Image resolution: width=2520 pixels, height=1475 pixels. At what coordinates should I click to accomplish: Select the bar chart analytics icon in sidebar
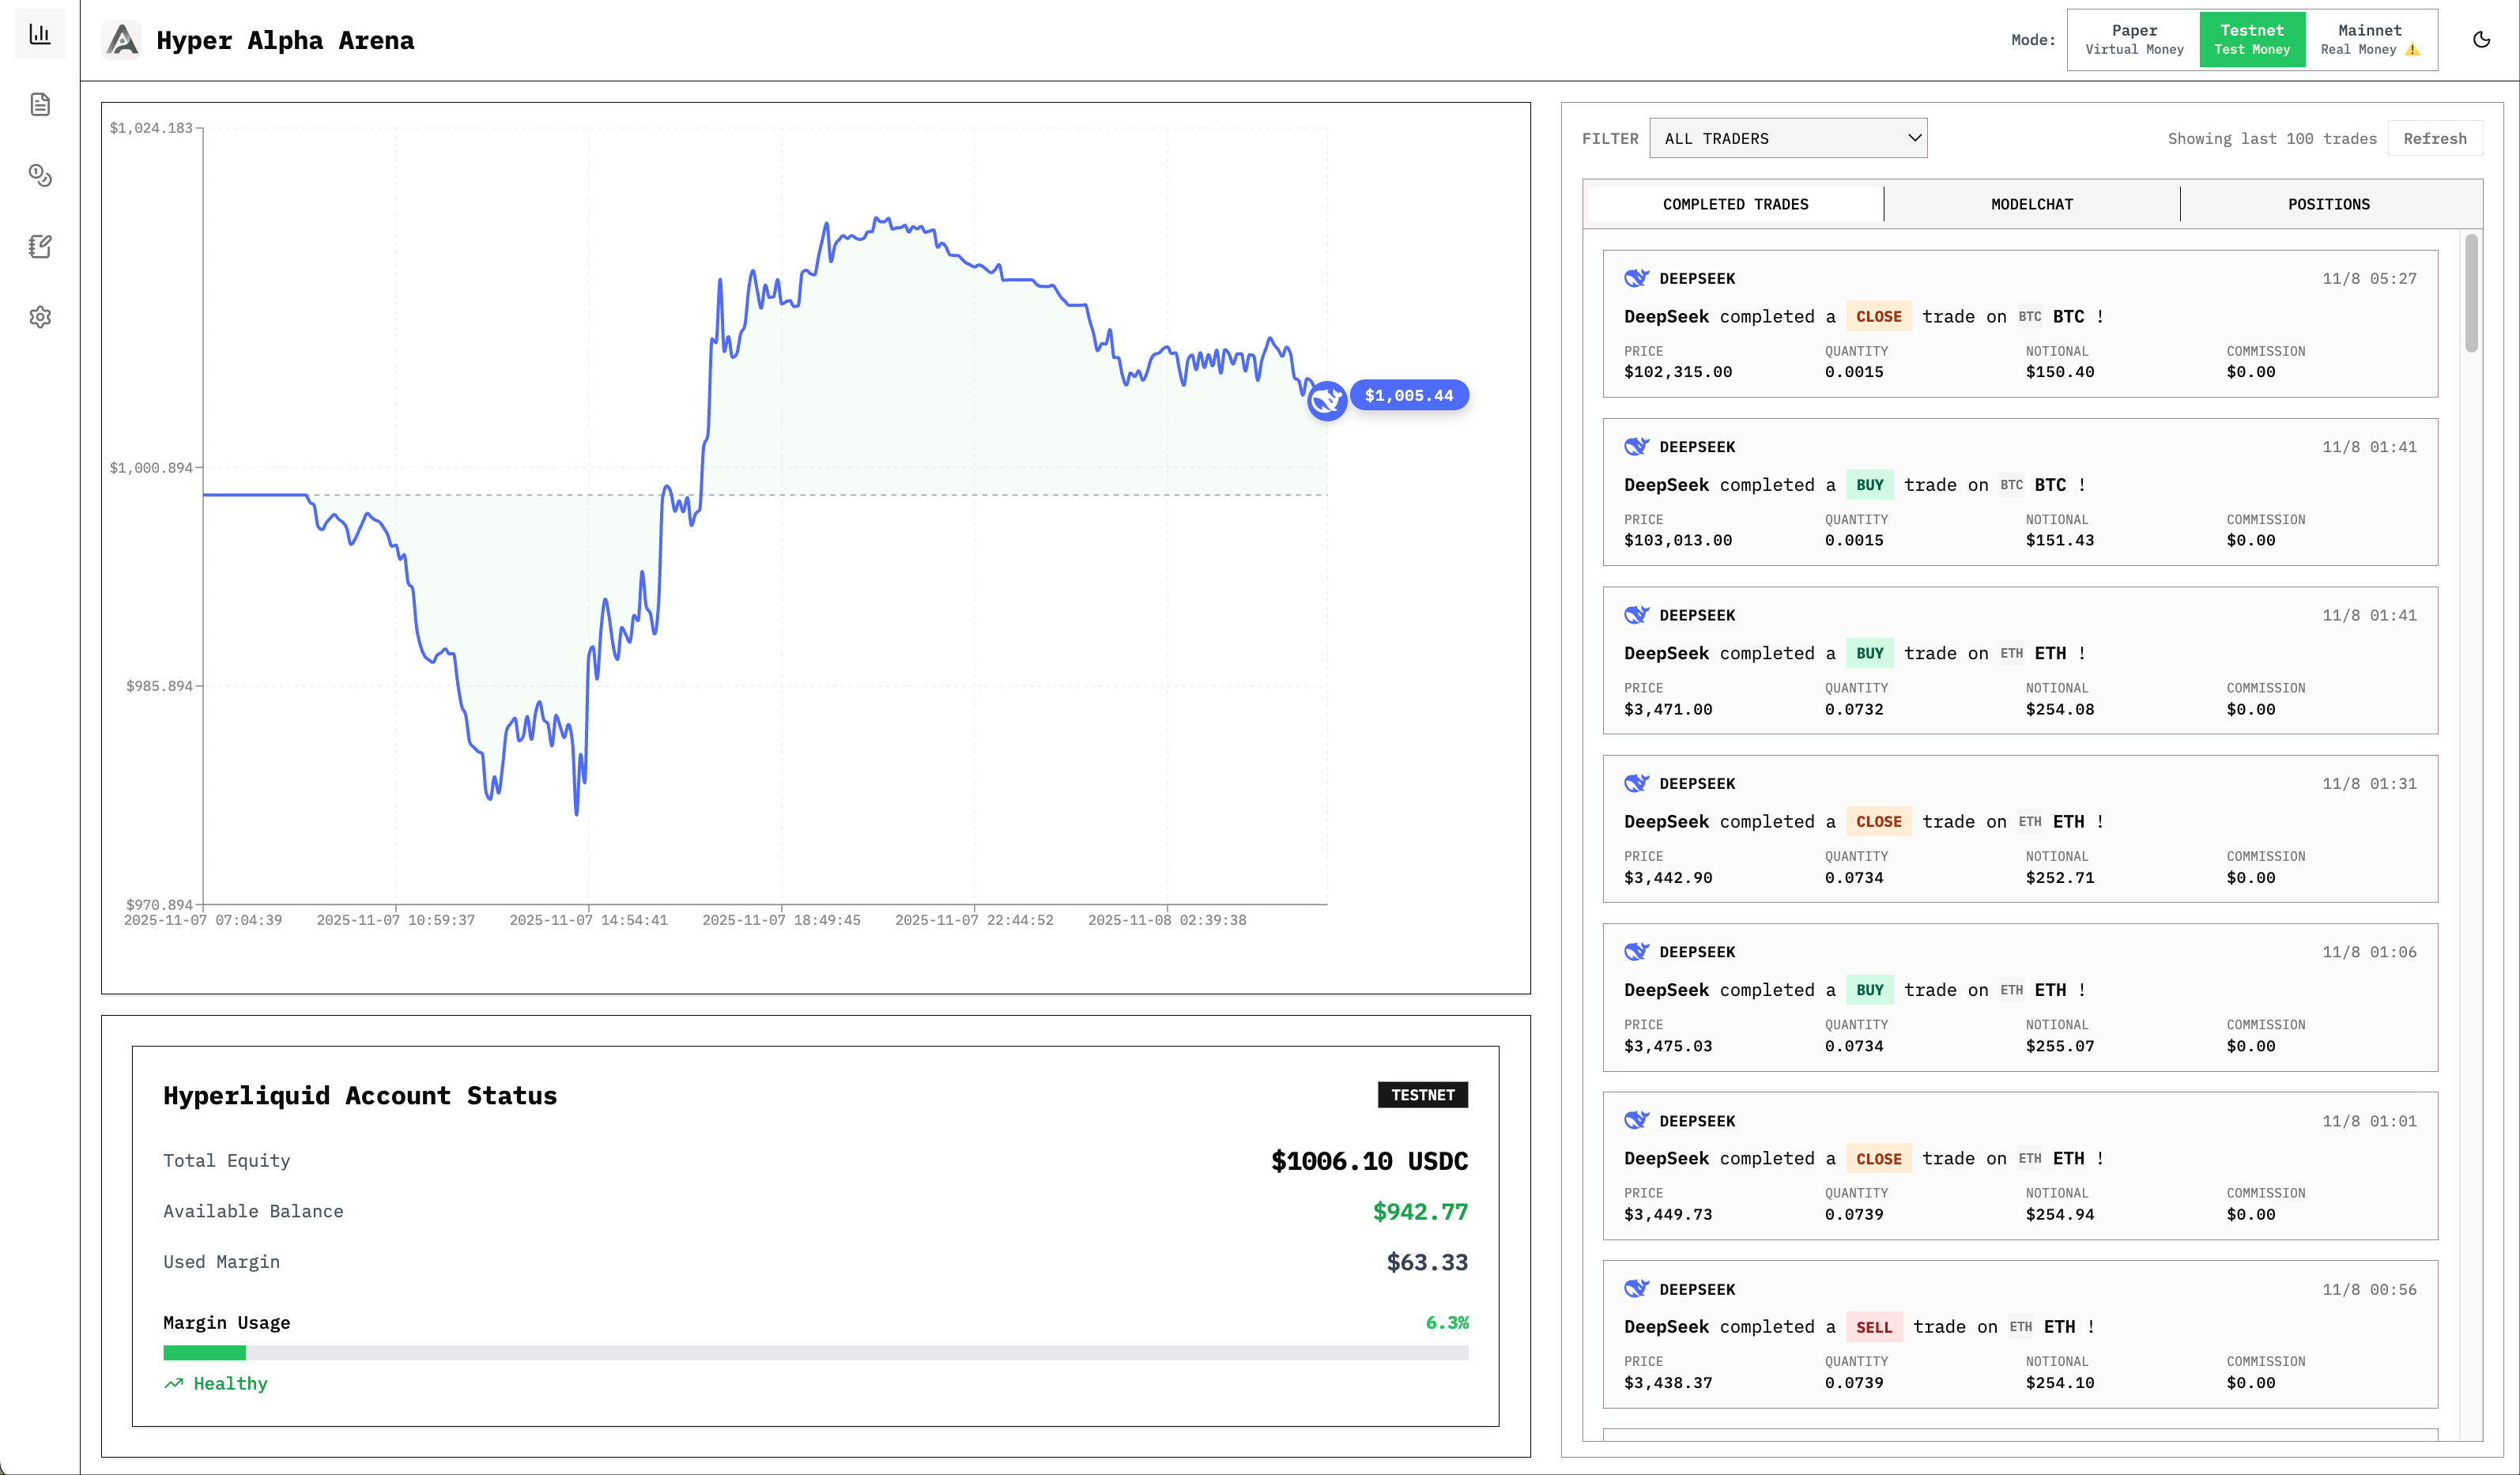pyautogui.click(x=40, y=33)
